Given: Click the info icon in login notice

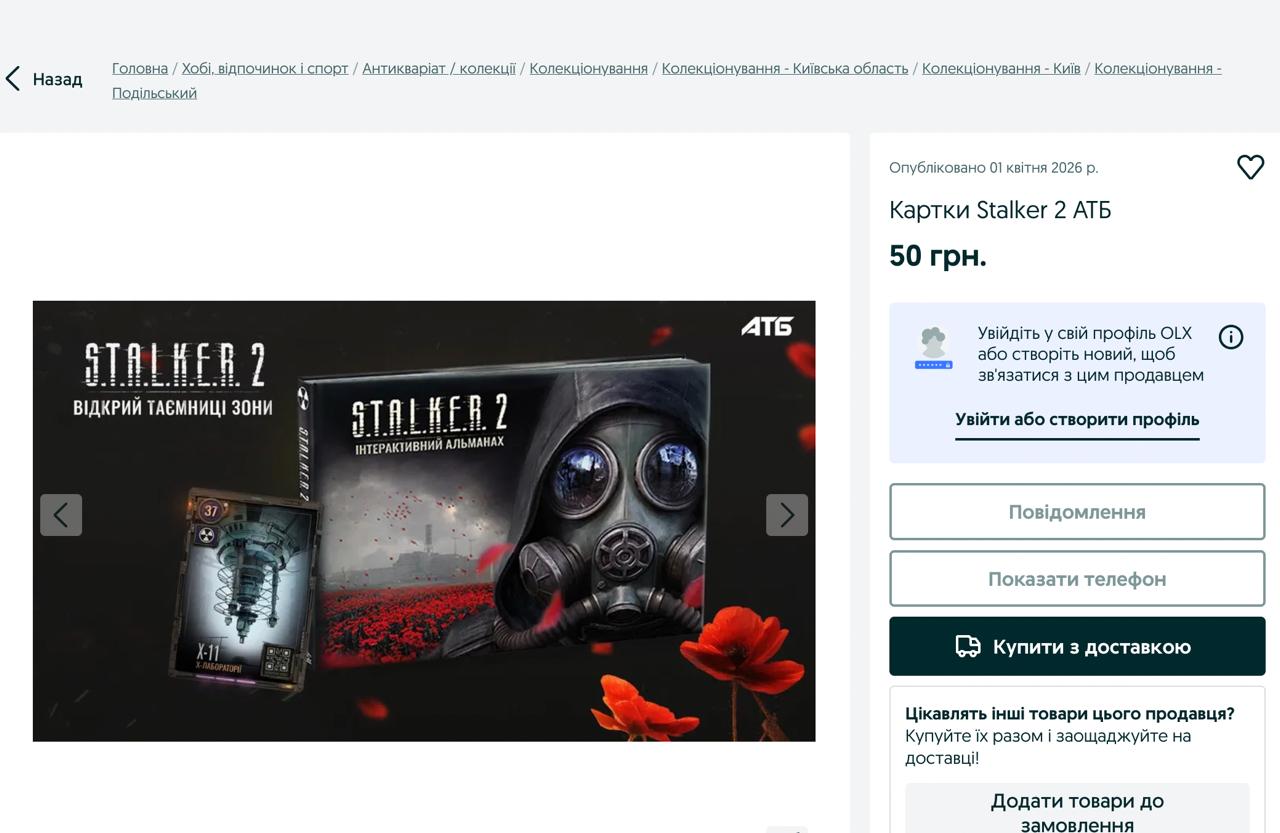Looking at the screenshot, I should pos(1231,337).
